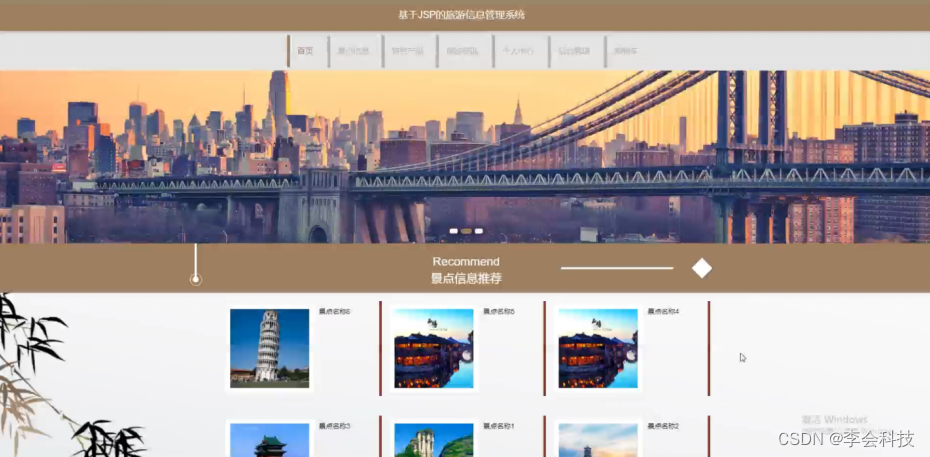
Task: Open the thumbnail beside 景点名称1
Action: (x=434, y=440)
